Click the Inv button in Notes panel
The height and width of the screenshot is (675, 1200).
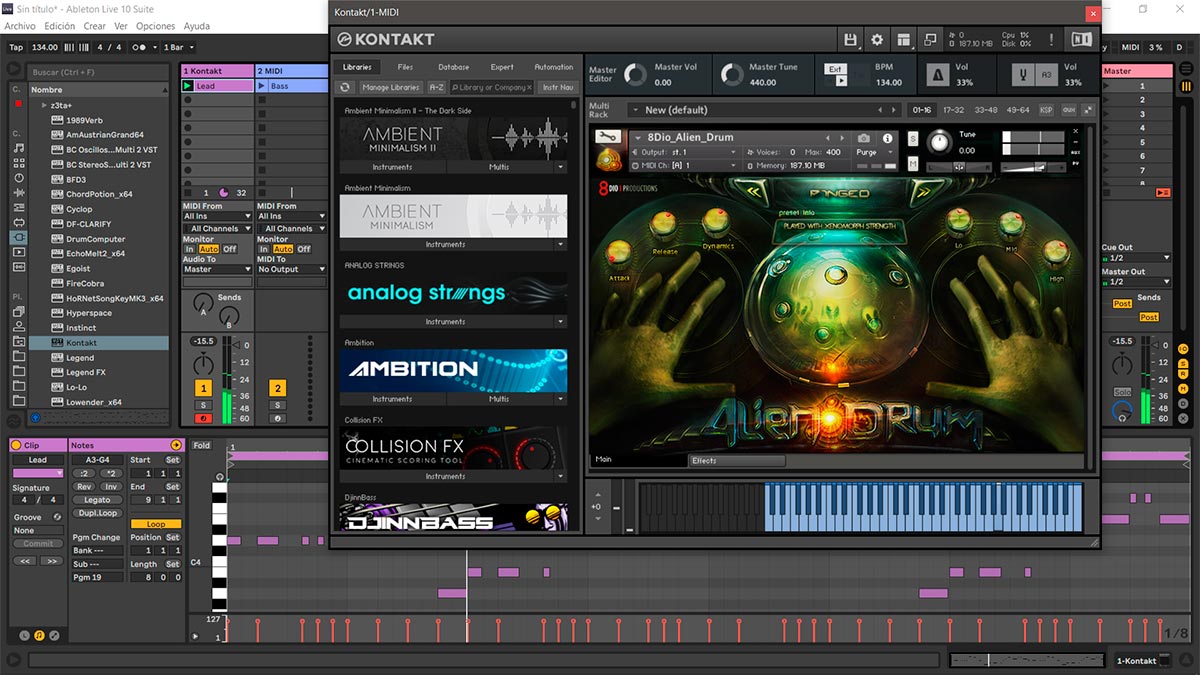[x=110, y=487]
